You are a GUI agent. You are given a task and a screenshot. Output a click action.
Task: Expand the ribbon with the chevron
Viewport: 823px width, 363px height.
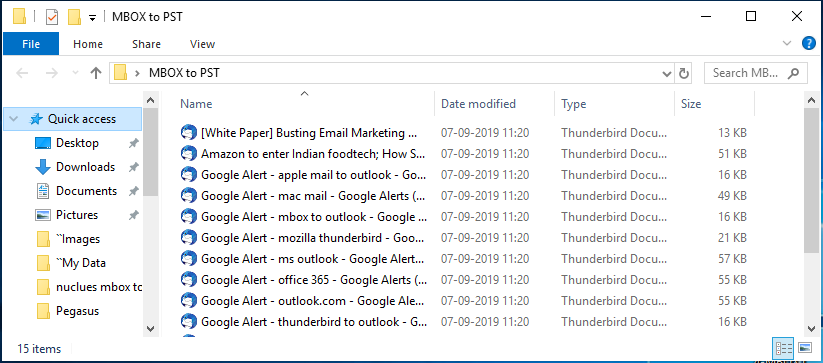787,44
